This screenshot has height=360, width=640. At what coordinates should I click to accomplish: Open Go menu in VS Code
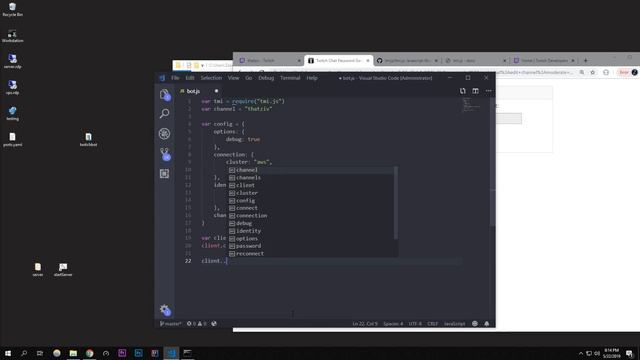249,78
